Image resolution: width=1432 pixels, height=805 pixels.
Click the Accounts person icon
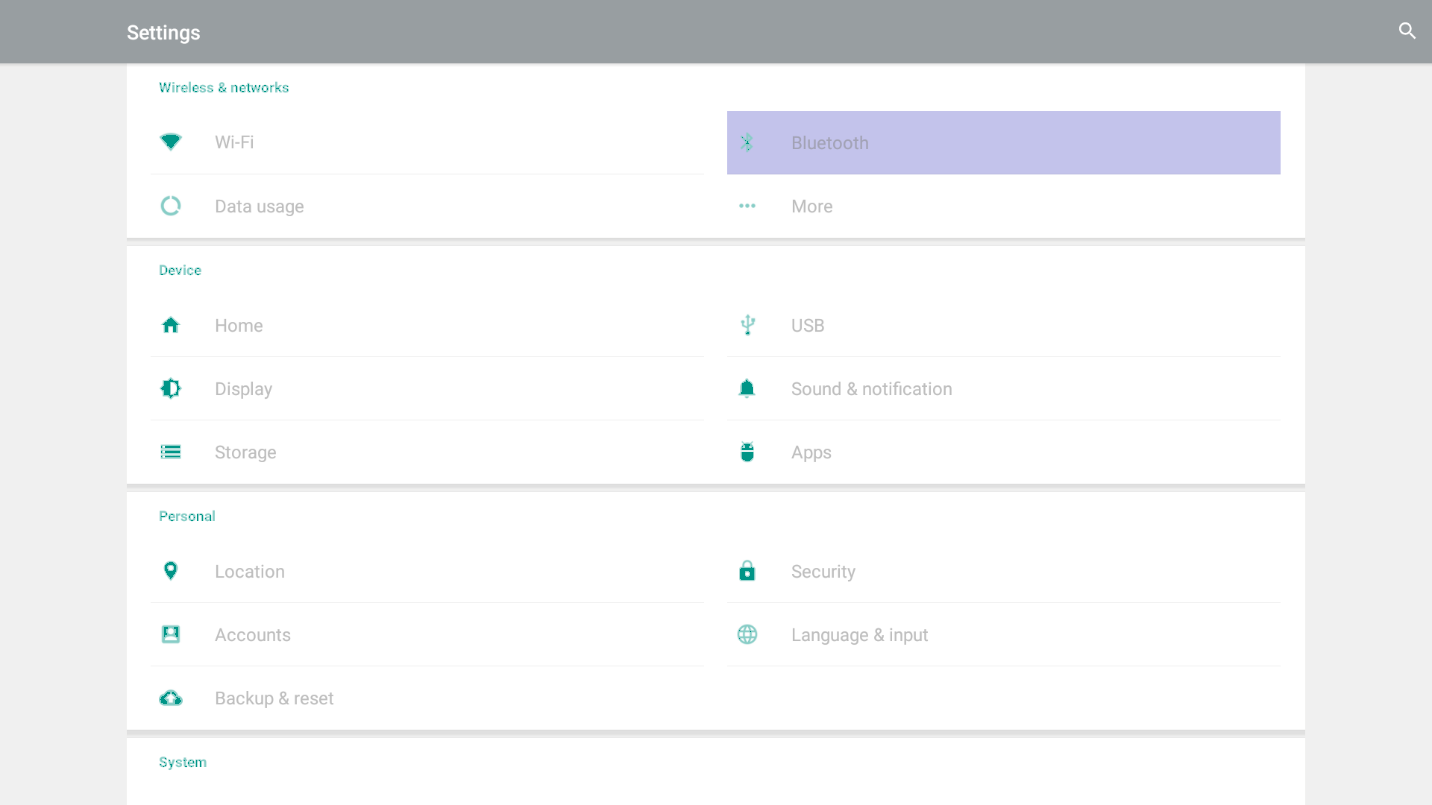(x=171, y=635)
